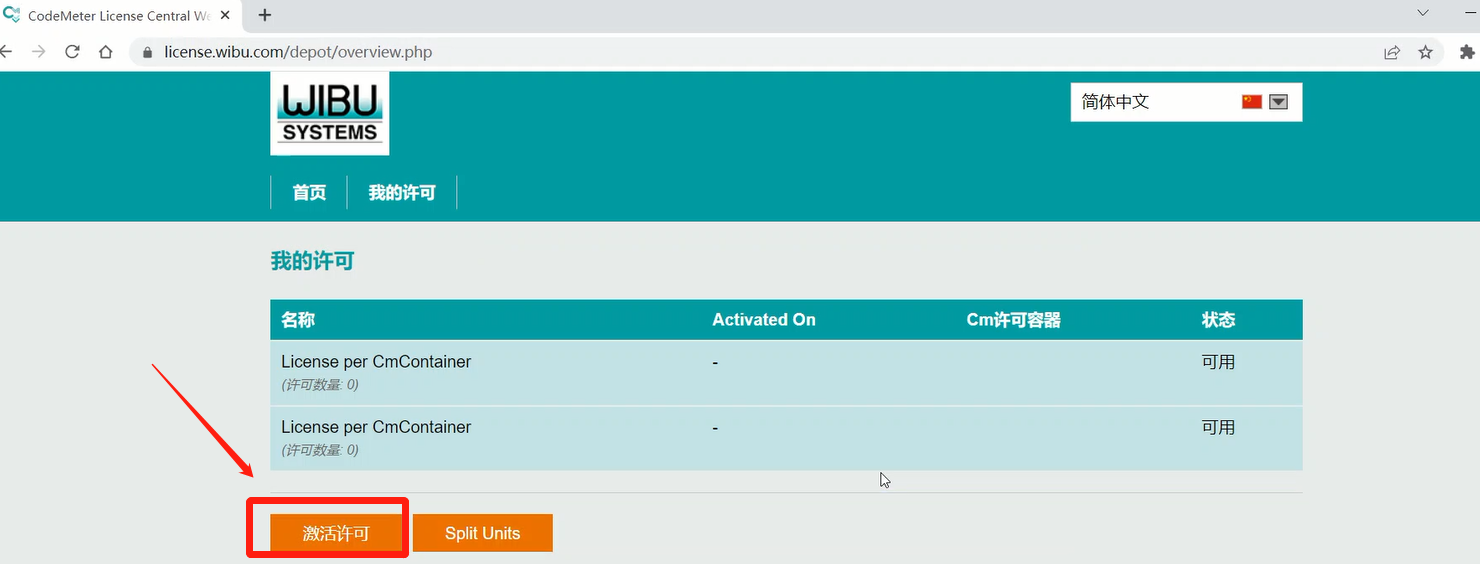1480x564 pixels.
Task: Open the 首页 menu item
Action: click(309, 193)
